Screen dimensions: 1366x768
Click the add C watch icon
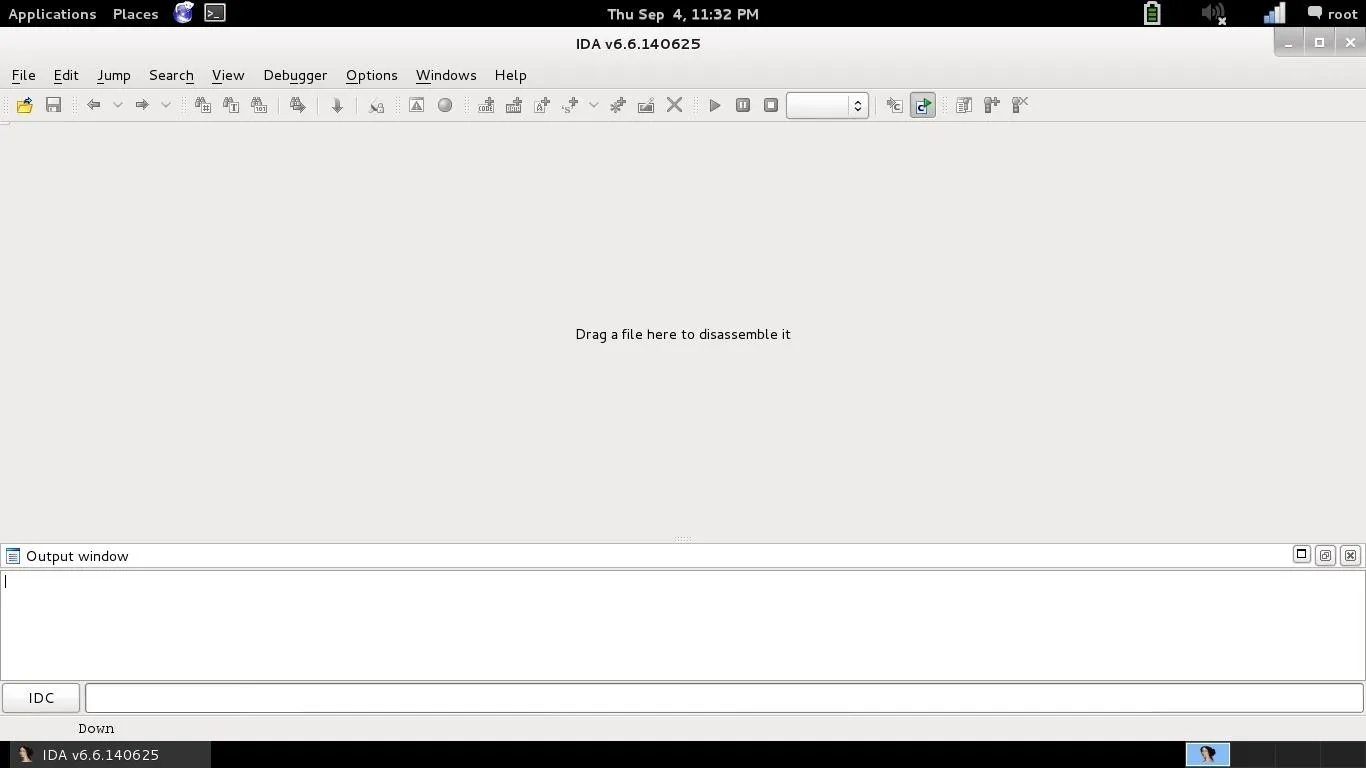[894, 105]
